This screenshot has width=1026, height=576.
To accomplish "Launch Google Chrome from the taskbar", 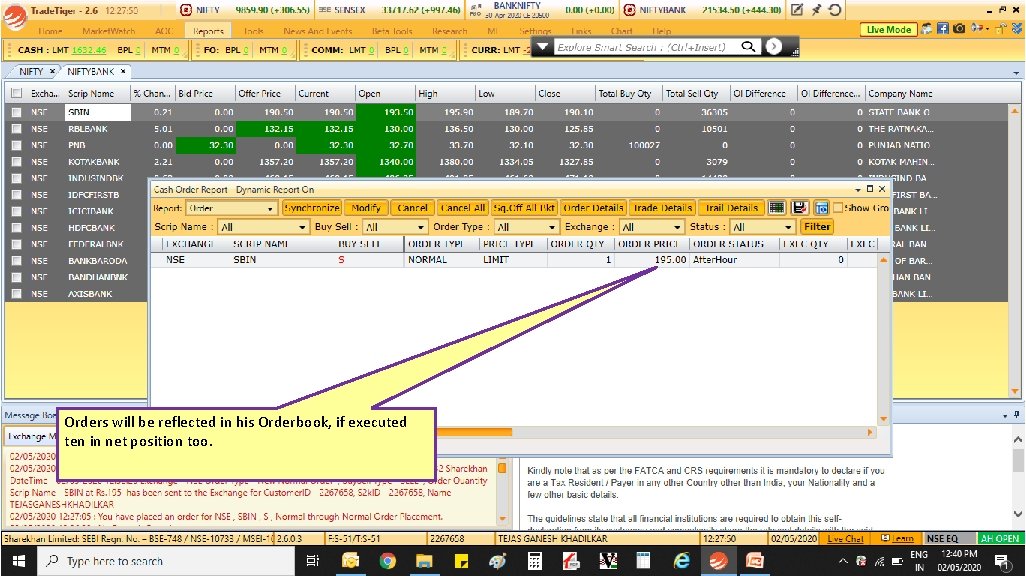I will (x=387, y=561).
